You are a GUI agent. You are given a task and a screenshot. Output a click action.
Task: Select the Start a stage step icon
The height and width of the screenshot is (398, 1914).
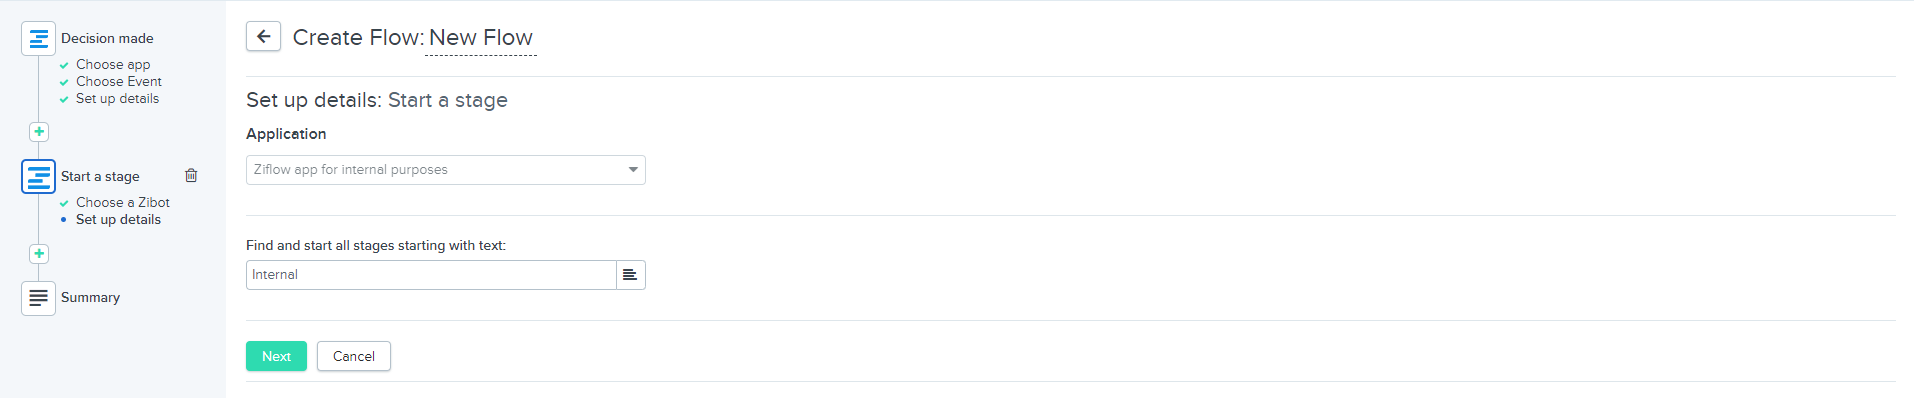coord(38,176)
